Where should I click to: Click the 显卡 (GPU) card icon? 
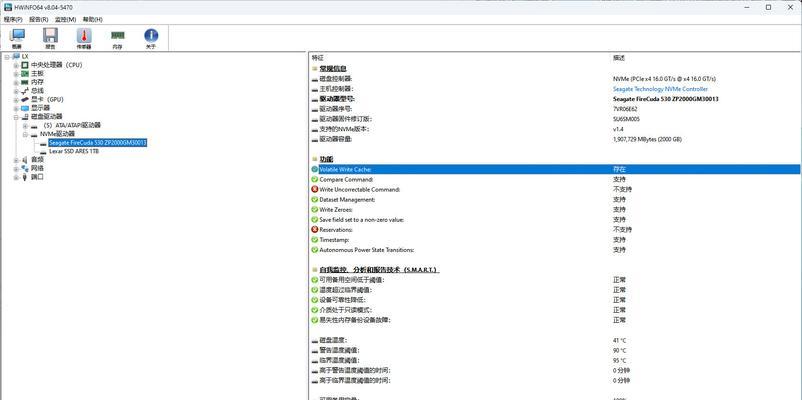(25, 99)
